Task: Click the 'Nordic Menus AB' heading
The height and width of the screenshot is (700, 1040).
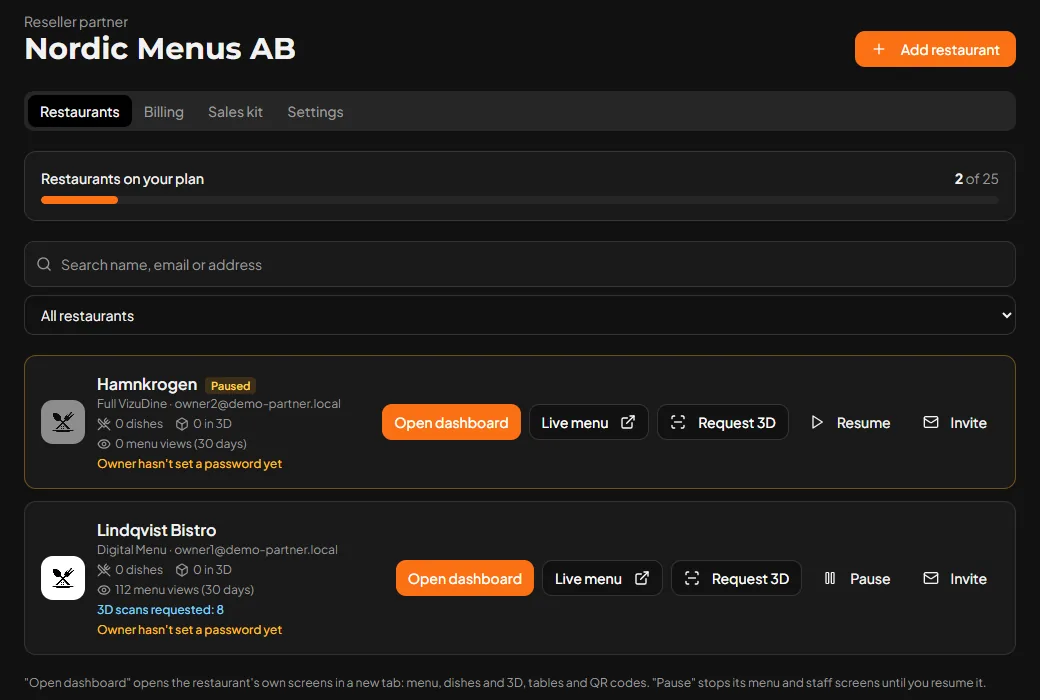Action: [160, 48]
